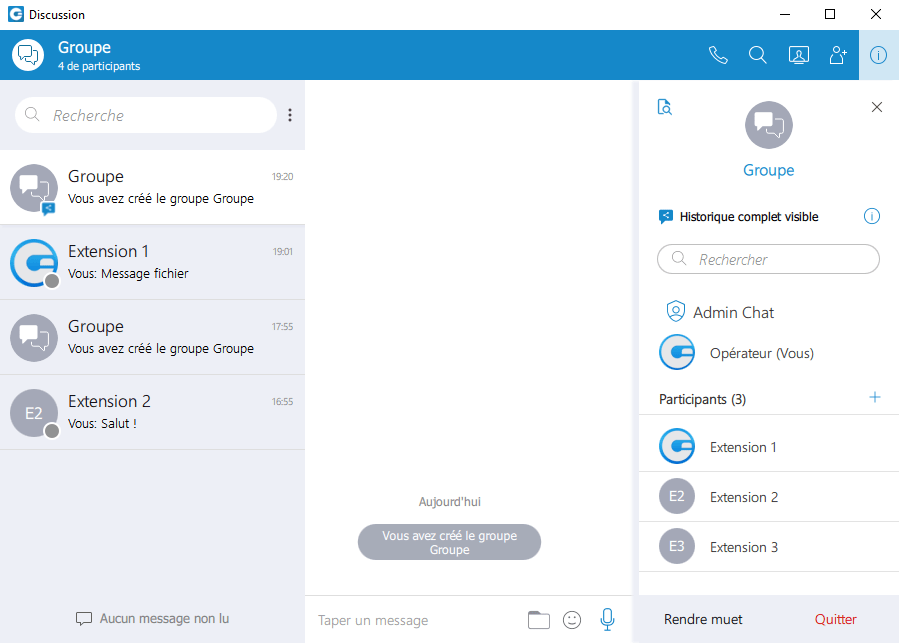Open Groupe conversation from 17:55
Image resolution: width=899 pixels, height=643 pixels.
153,338
